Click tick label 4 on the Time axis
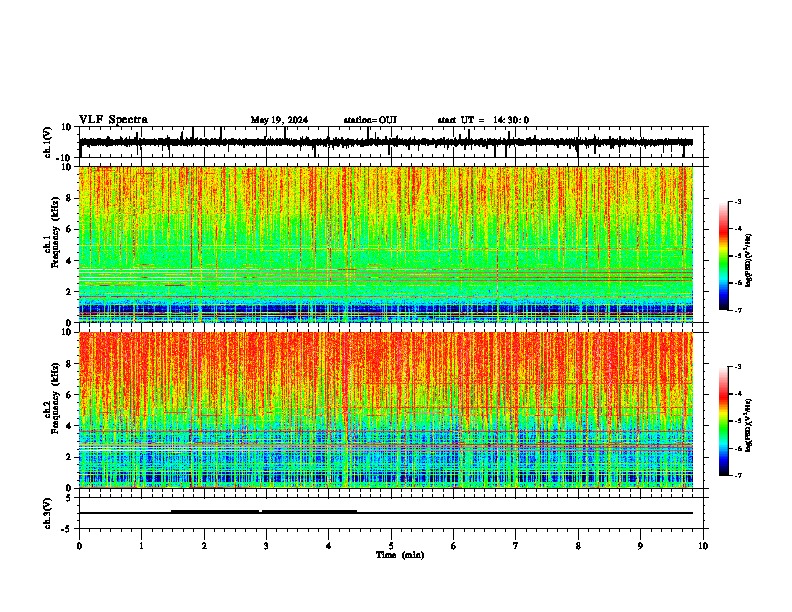The height and width of the screenshot is (612, 792). click(329, 546)
